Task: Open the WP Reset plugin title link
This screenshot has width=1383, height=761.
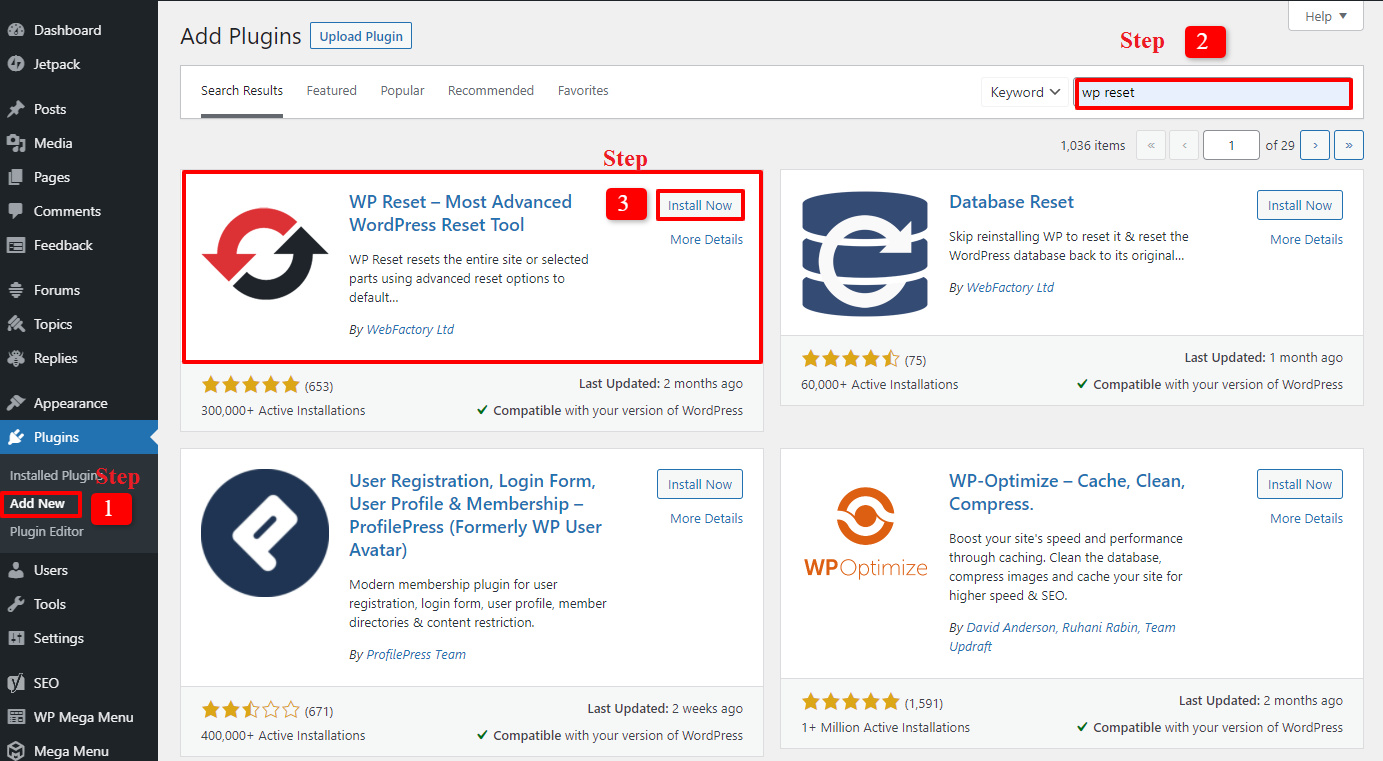Action: click(460, 213)
